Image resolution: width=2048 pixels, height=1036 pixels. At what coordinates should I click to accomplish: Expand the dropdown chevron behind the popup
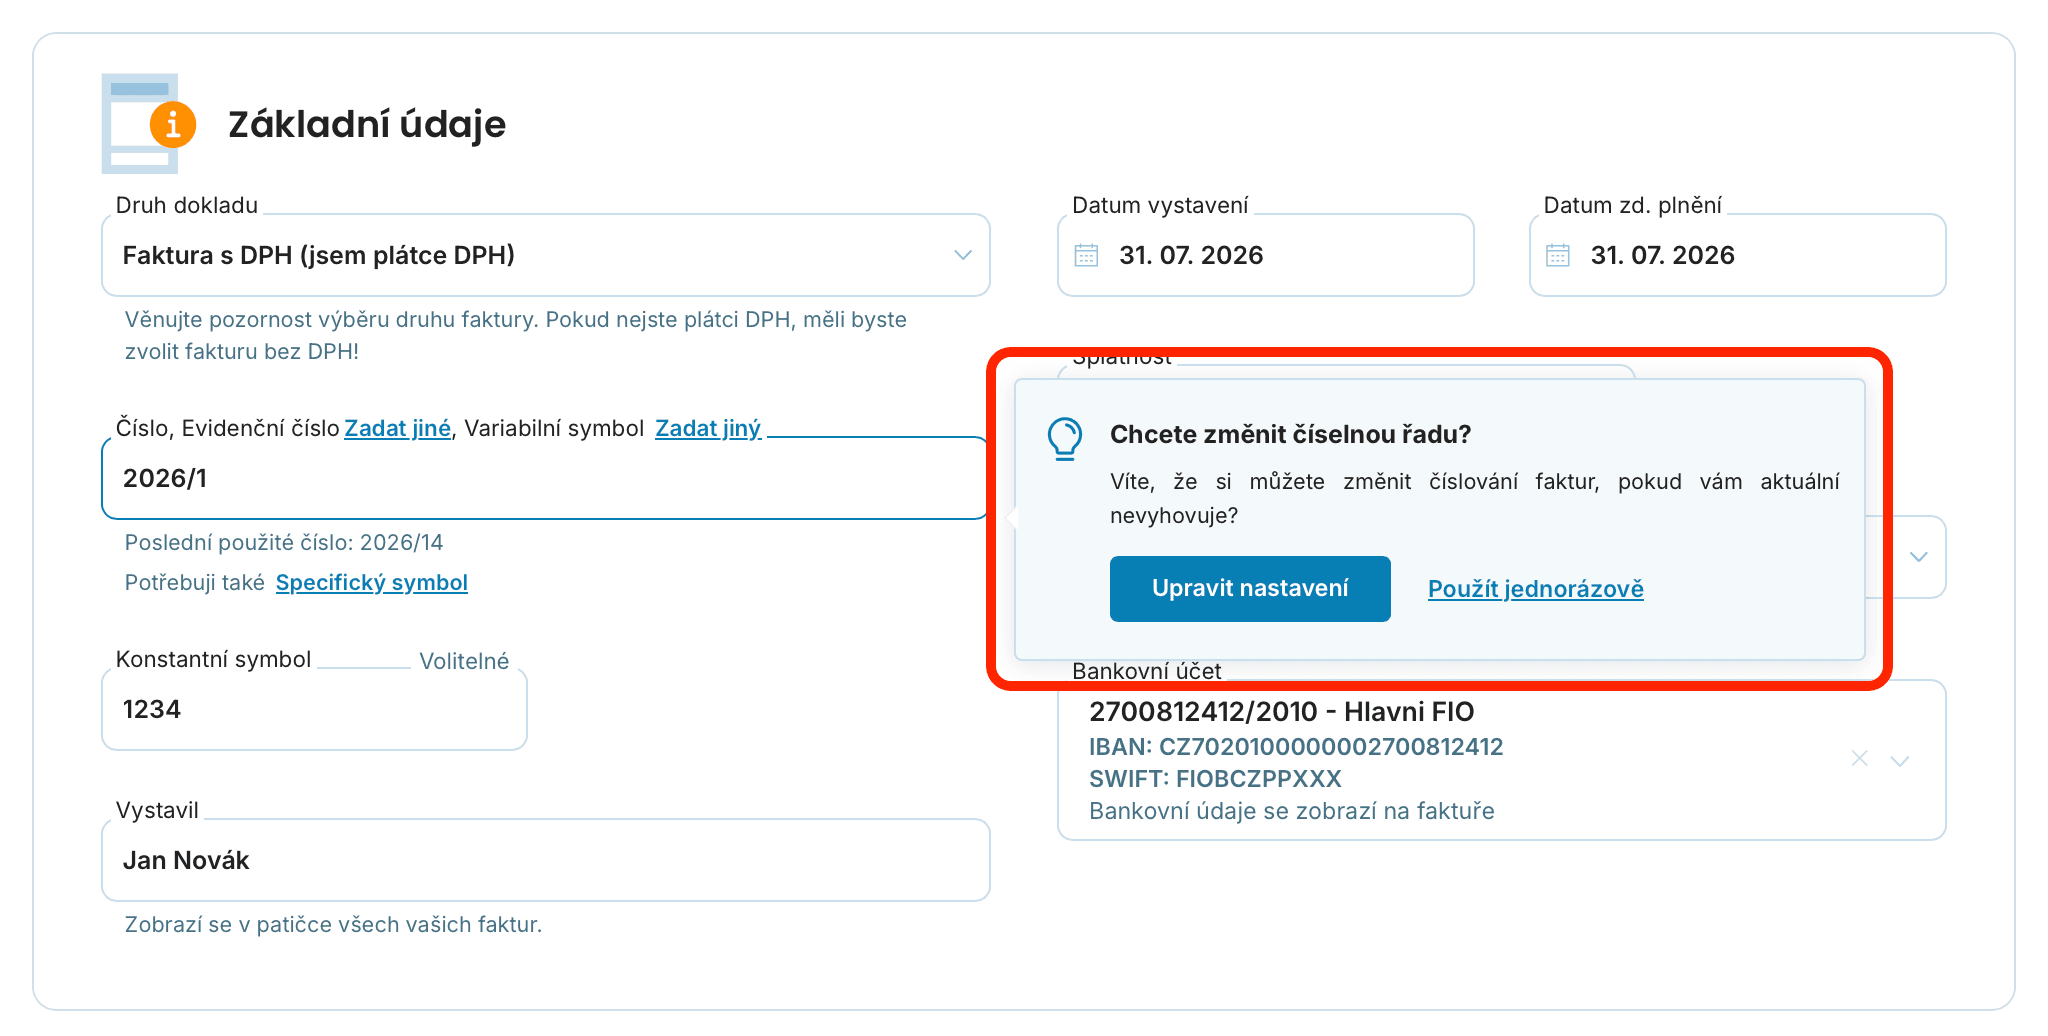point(1918,557)
